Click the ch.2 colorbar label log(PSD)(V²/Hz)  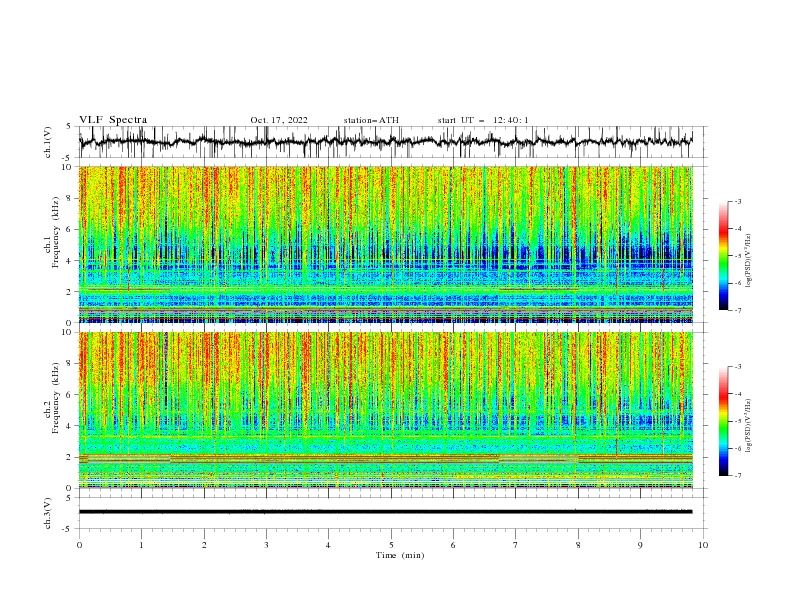pos(748,425)
